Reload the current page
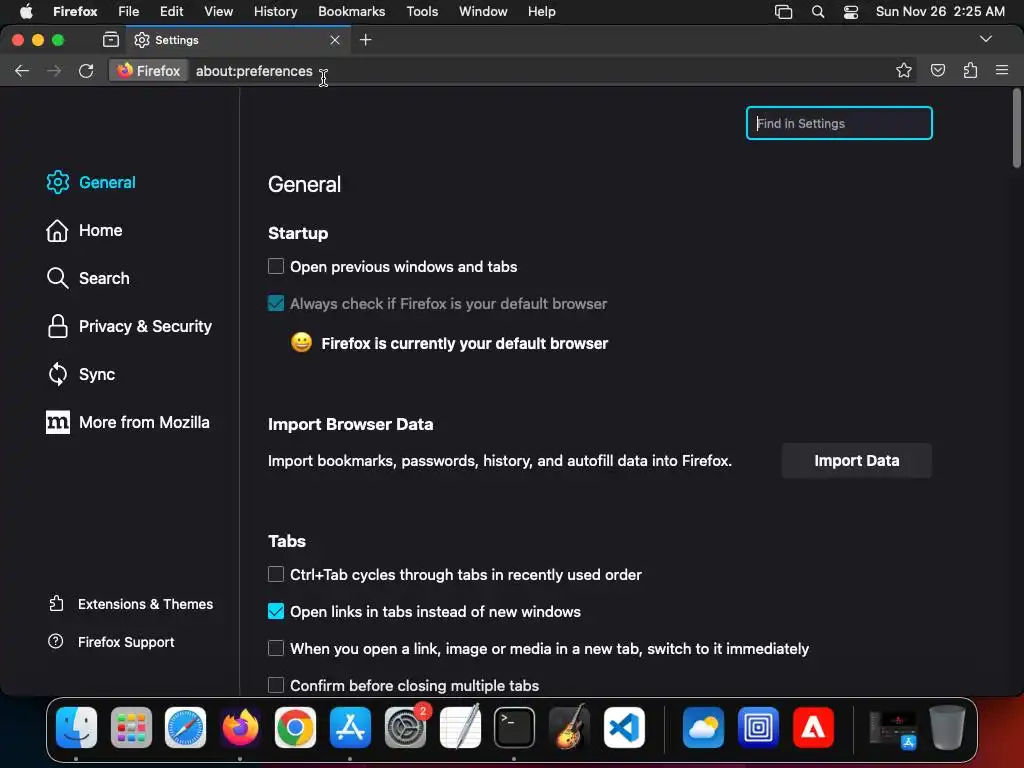This screenshot has height=768, width=1024. point(86,71)
